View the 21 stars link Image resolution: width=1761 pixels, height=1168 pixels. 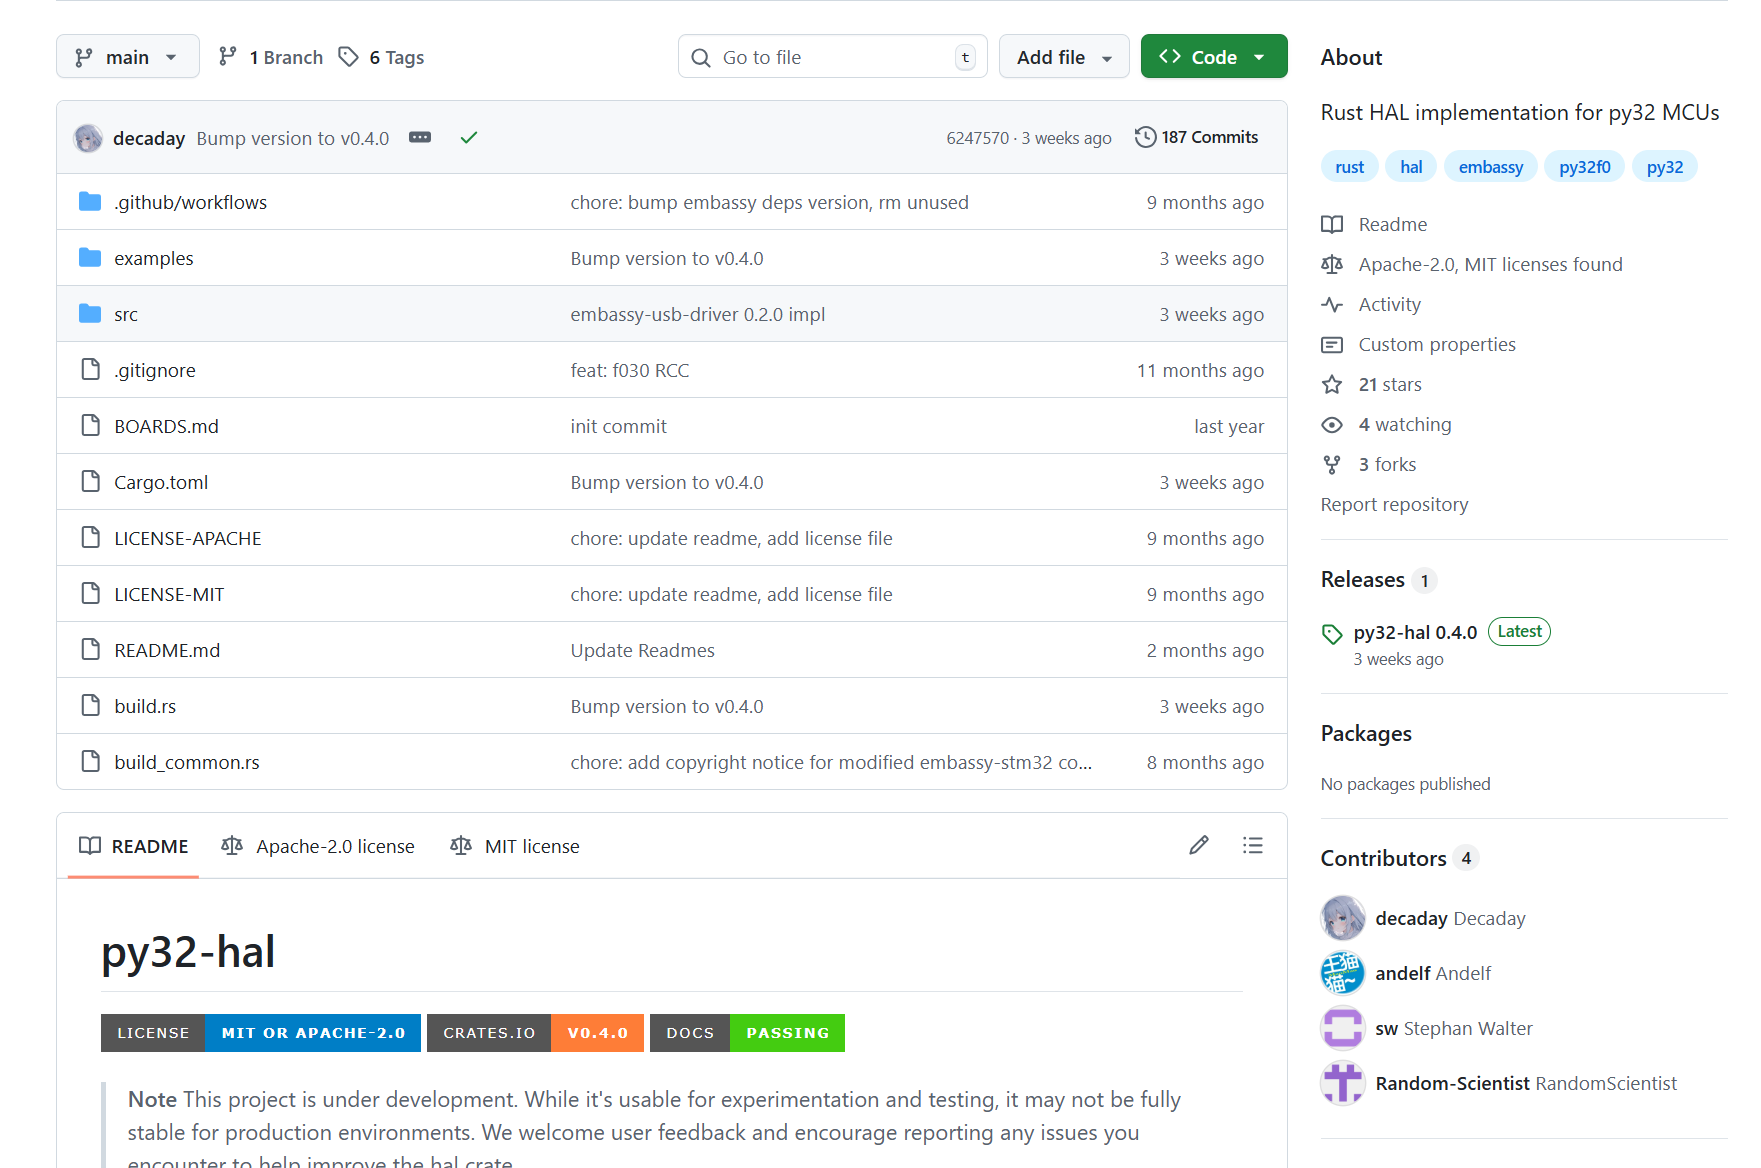tap(1389, 384)
